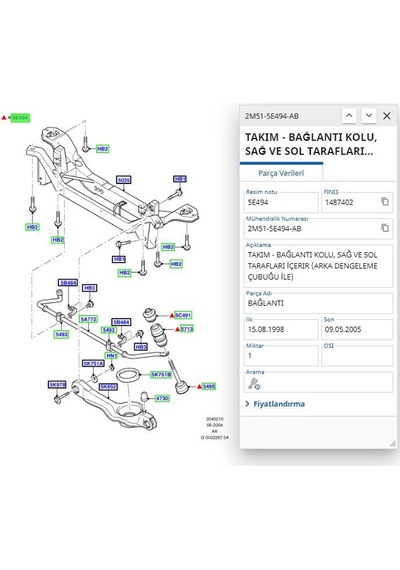
Task: Select the 5495 link callout
Action: (209, 386)
